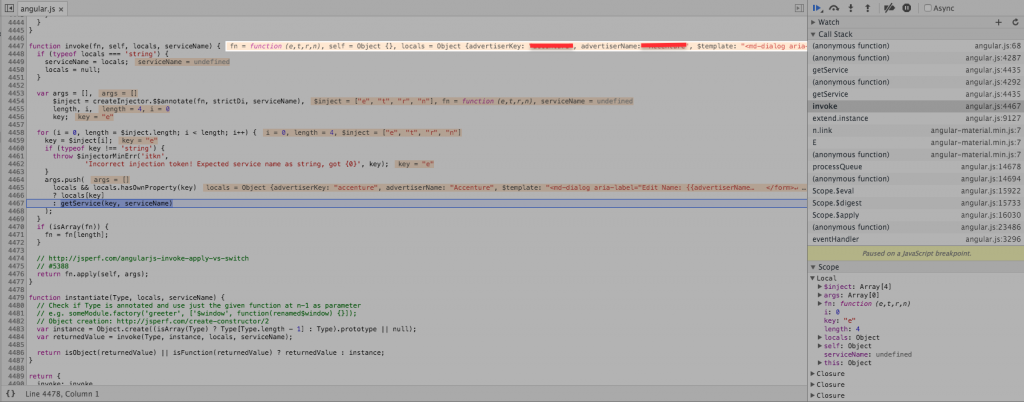The width and height of the screenshot is (1024, 402).
Task: Enable the Async checkbox
Action: tap(928, 8)
